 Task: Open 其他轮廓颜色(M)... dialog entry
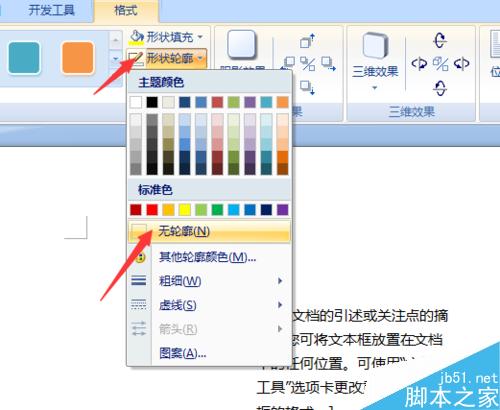[209, 257]
